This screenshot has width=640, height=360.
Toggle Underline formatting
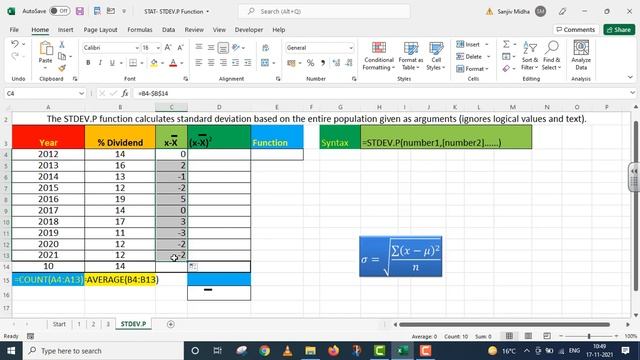click(x=112, y=63)
